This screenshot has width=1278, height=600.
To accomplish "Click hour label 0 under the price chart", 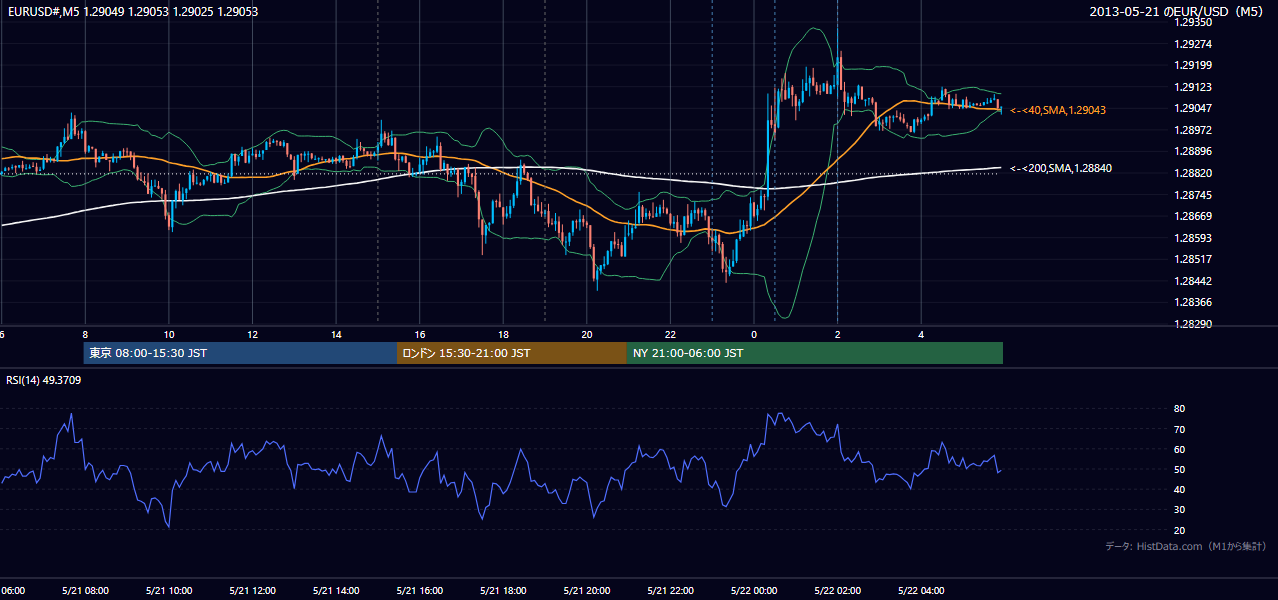I will click(x=754, y=335).
